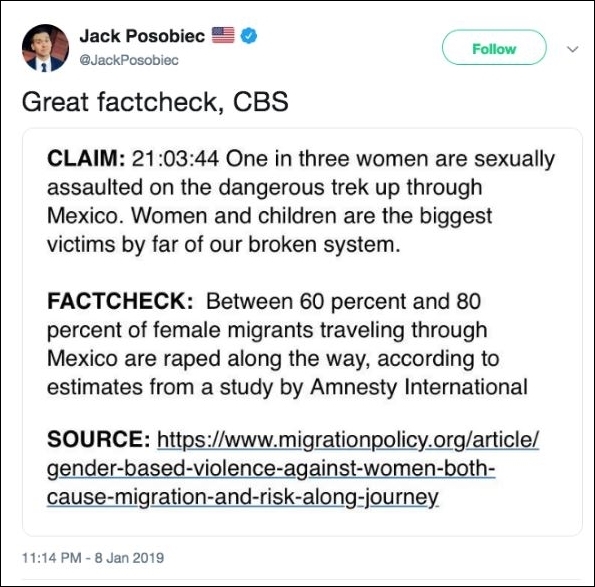
Task: Click the blue verified badge icon
Action: click(x=249, y=36)
